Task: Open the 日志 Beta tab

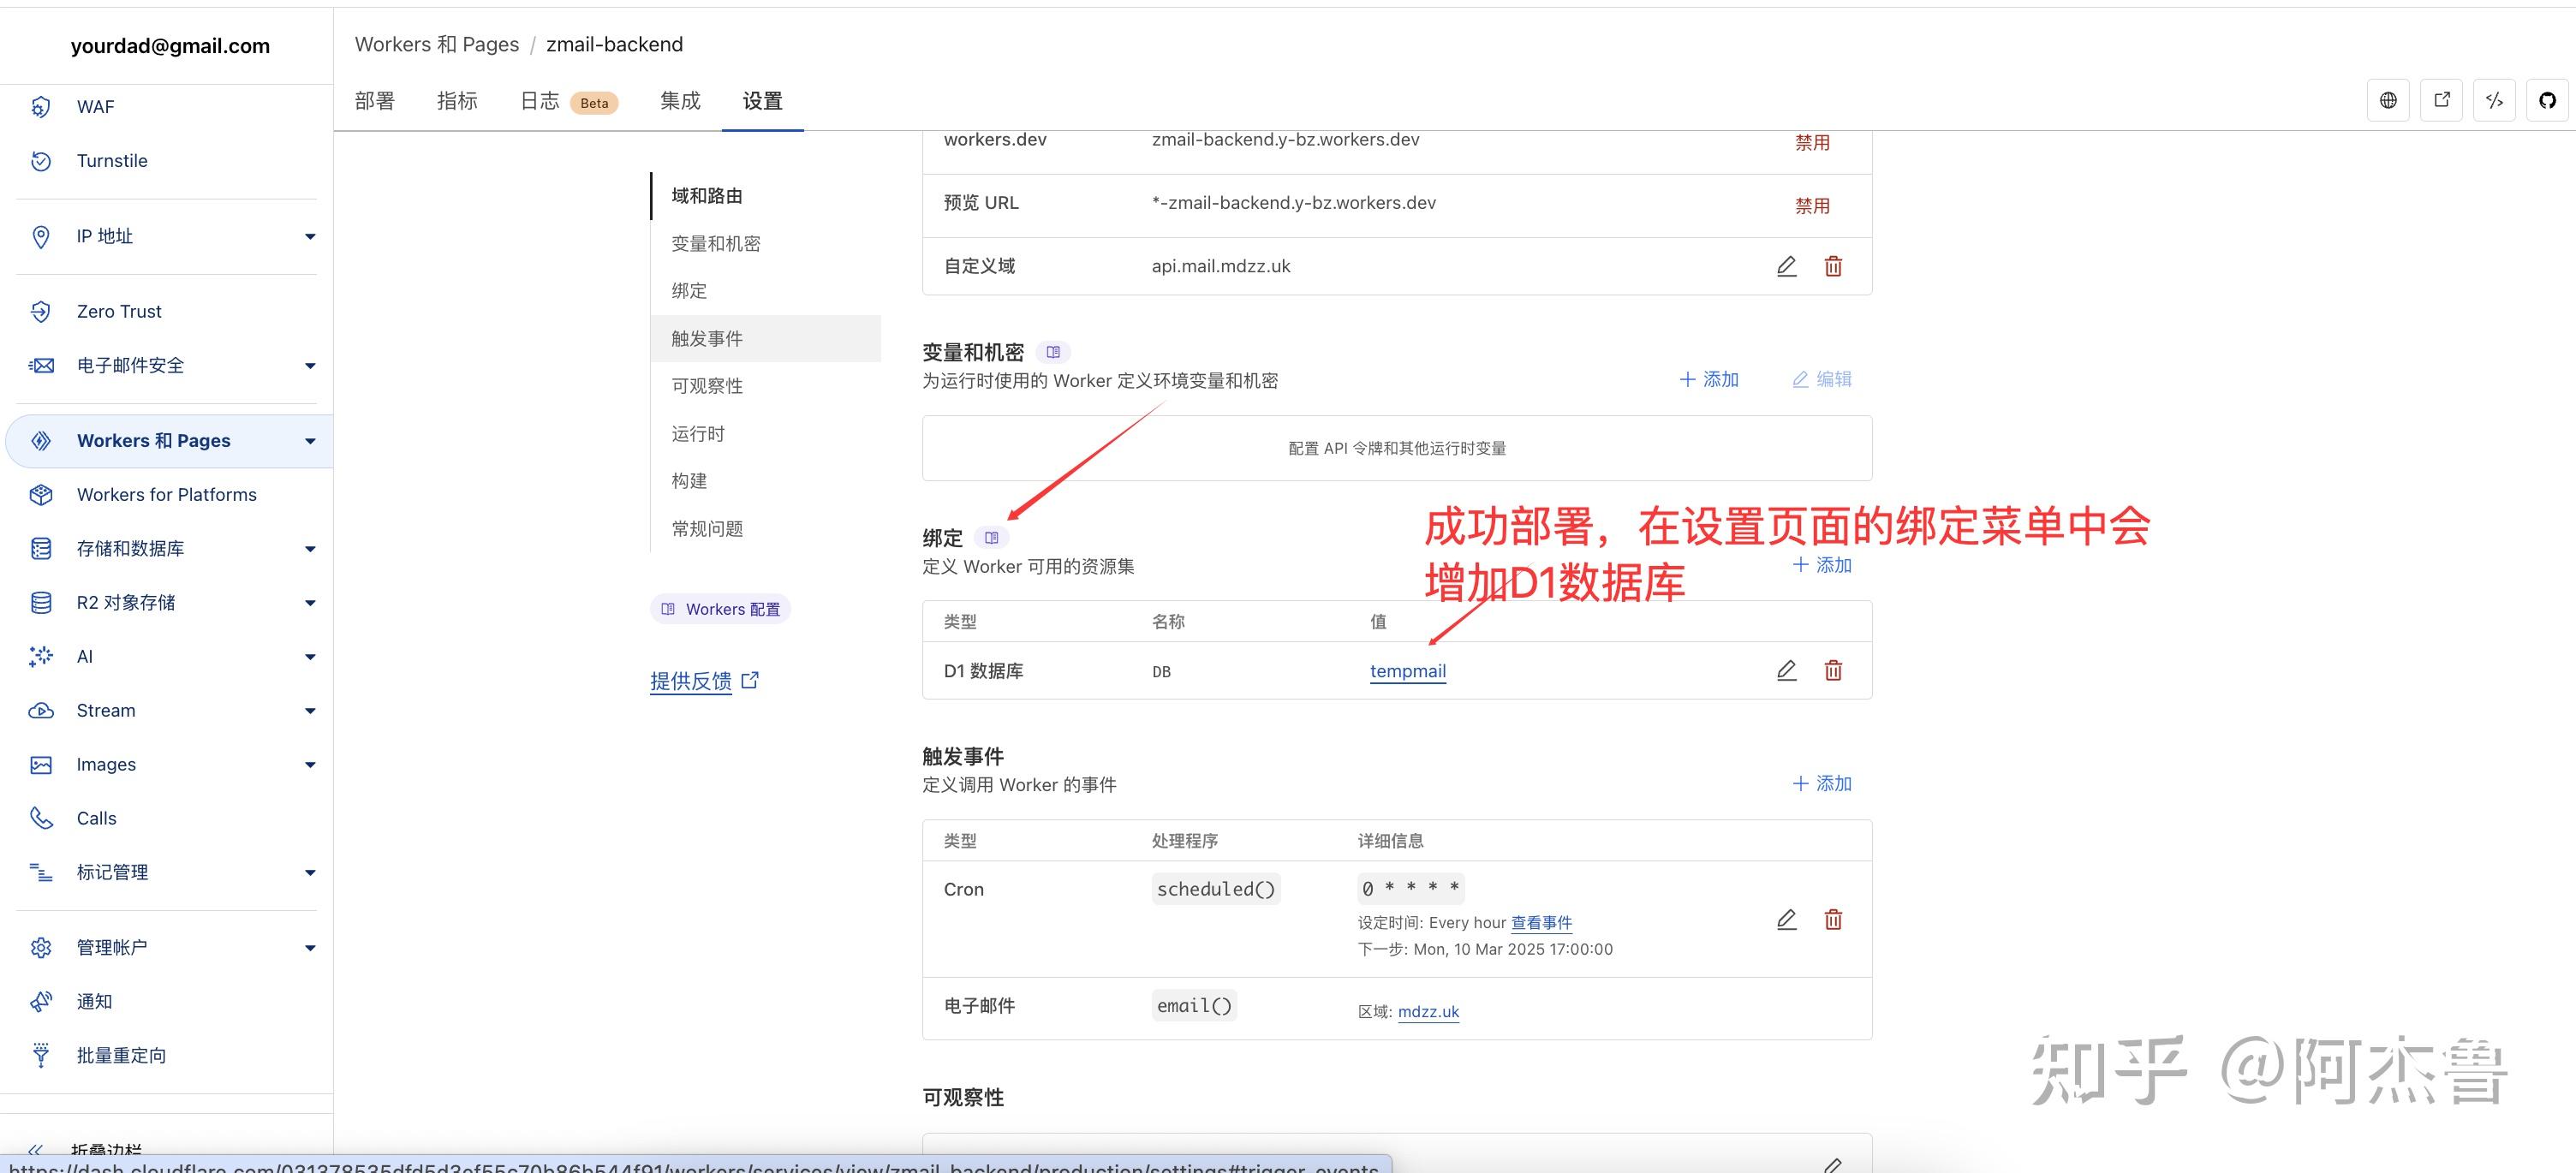Action: click(540, 100)
